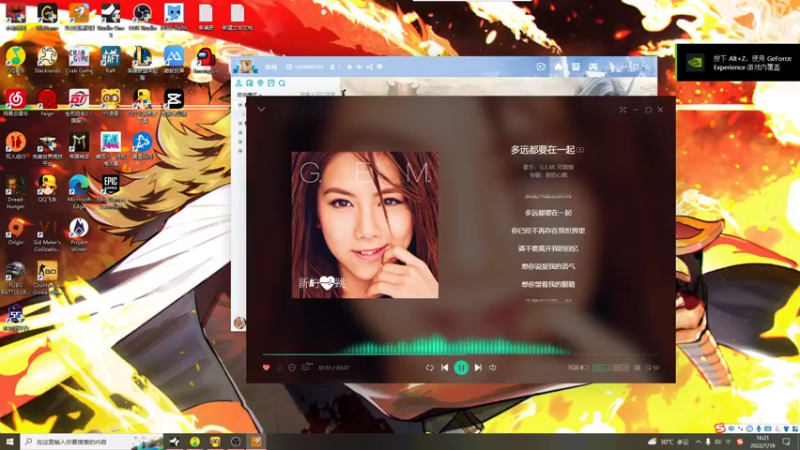800x450 pixels.
Task: Click the channel ID number in YY window
Action: coord(309,67)
